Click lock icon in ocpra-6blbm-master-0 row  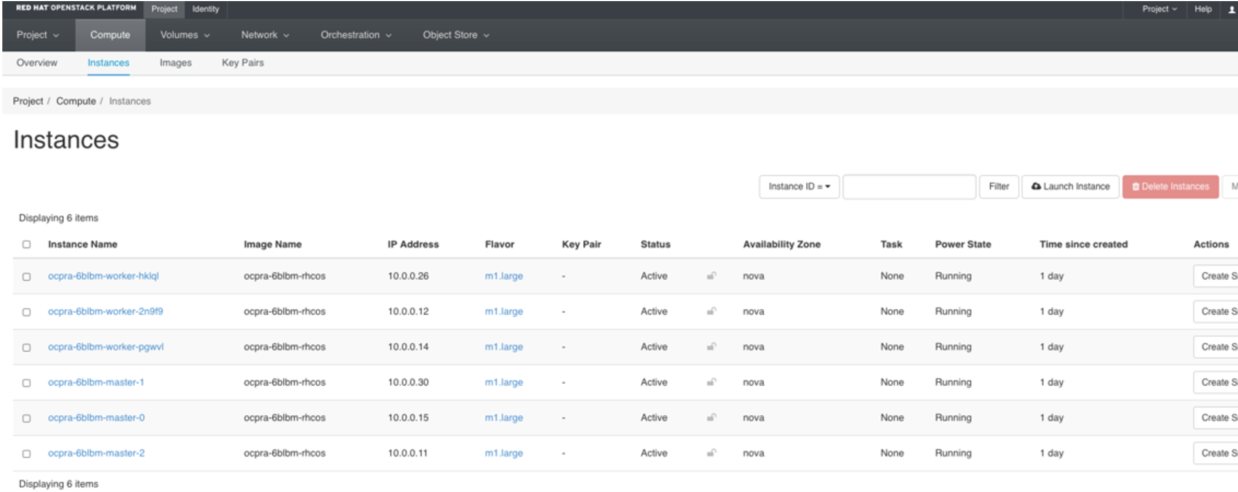pyautogui.click(x=711, y=418)
